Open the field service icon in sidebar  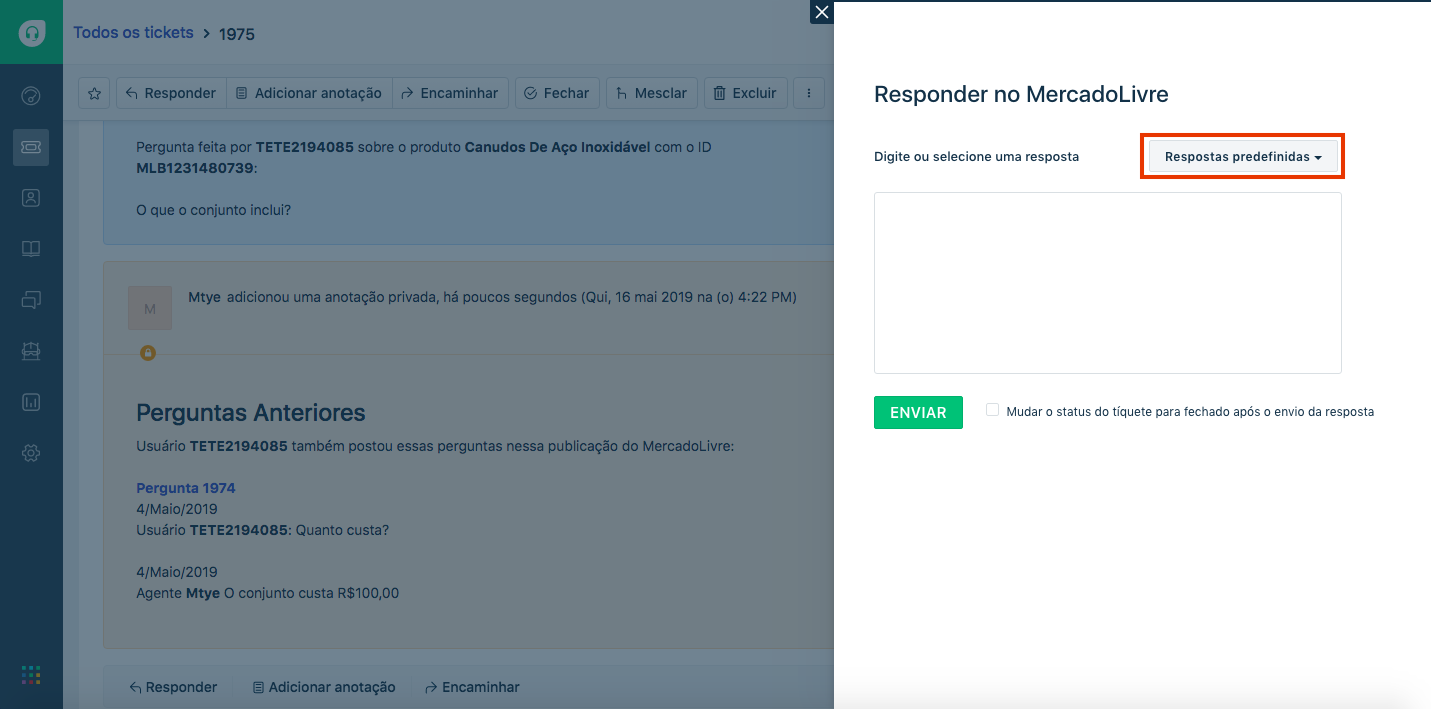pos(31,351)
